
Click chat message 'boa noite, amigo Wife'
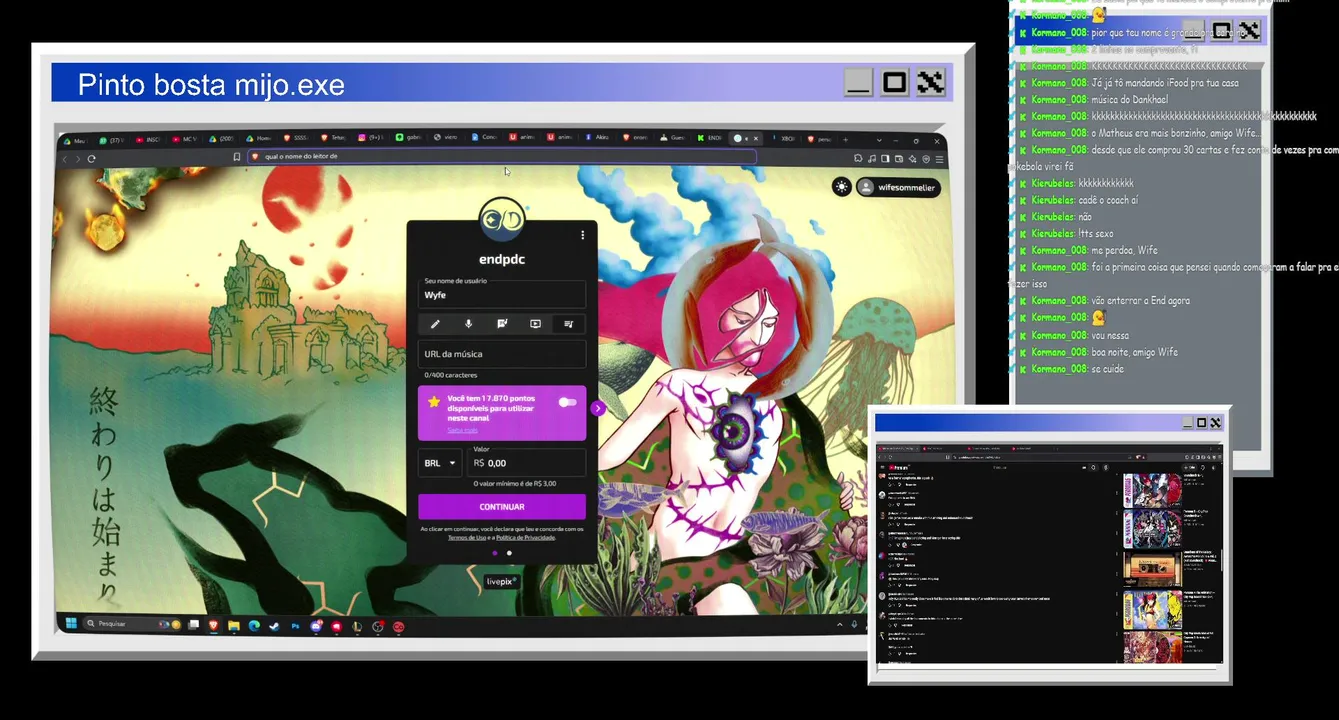coord(1135,352)
